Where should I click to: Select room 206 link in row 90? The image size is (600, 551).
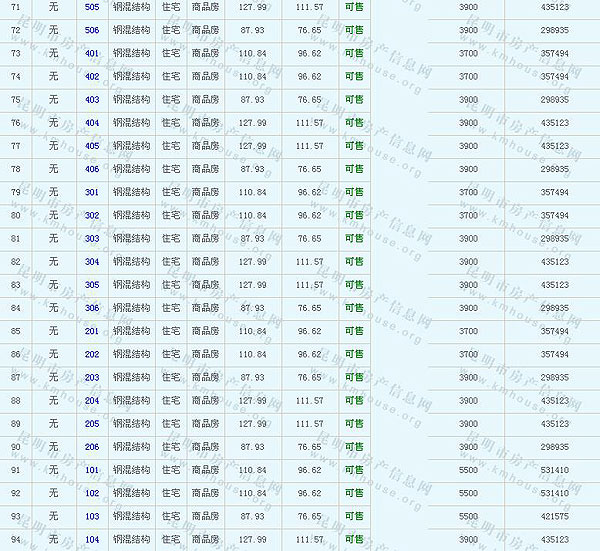[92, 447]
